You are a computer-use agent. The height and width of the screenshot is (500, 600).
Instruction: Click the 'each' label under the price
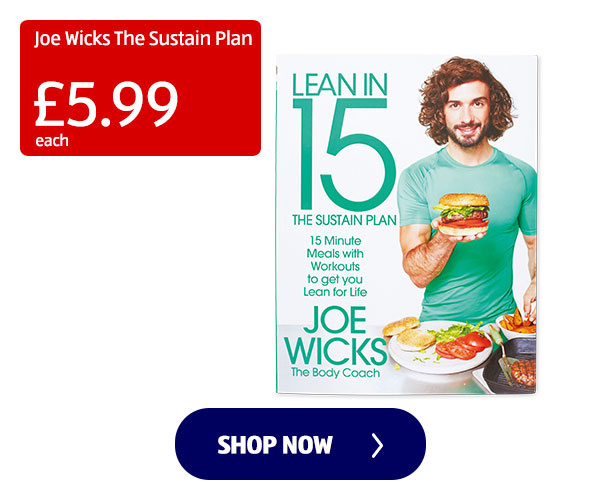pyautogui.click(x=52, y=141)
